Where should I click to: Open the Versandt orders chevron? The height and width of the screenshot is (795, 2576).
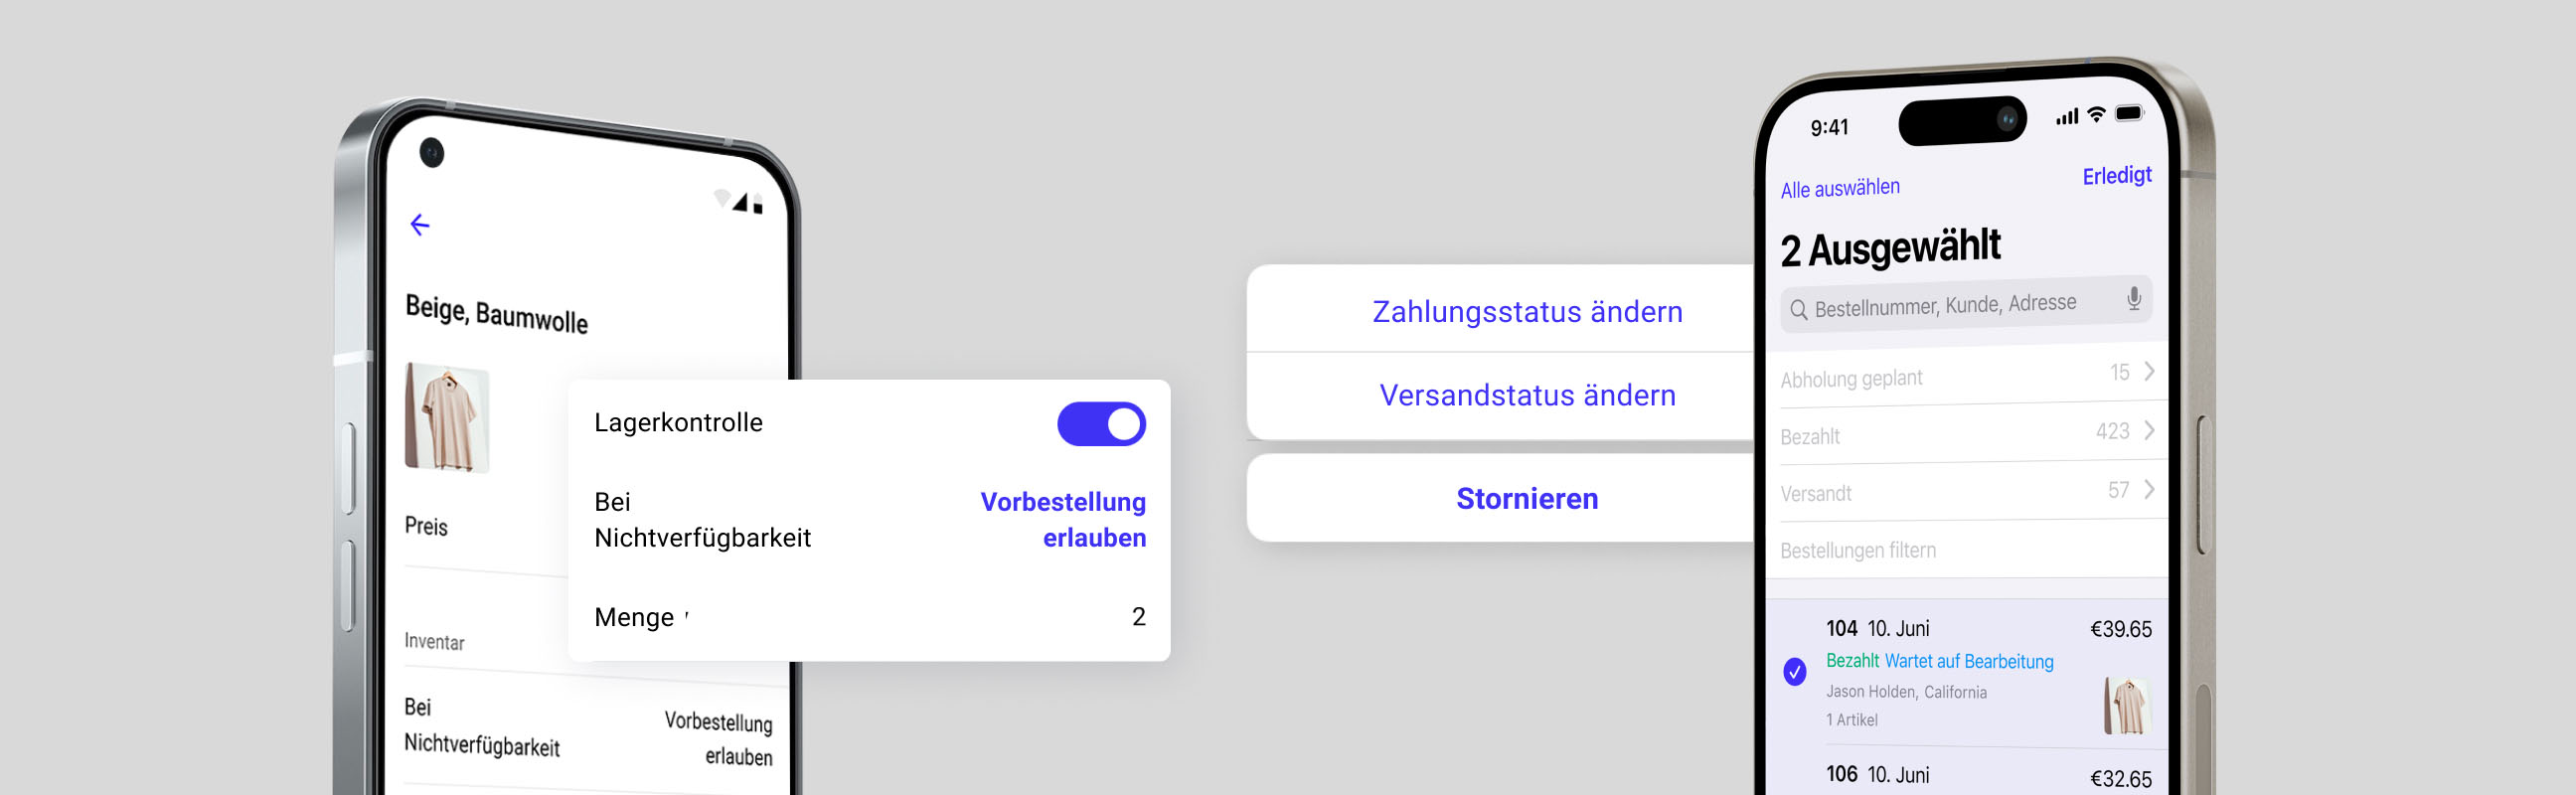click(x=2149, y=489)
